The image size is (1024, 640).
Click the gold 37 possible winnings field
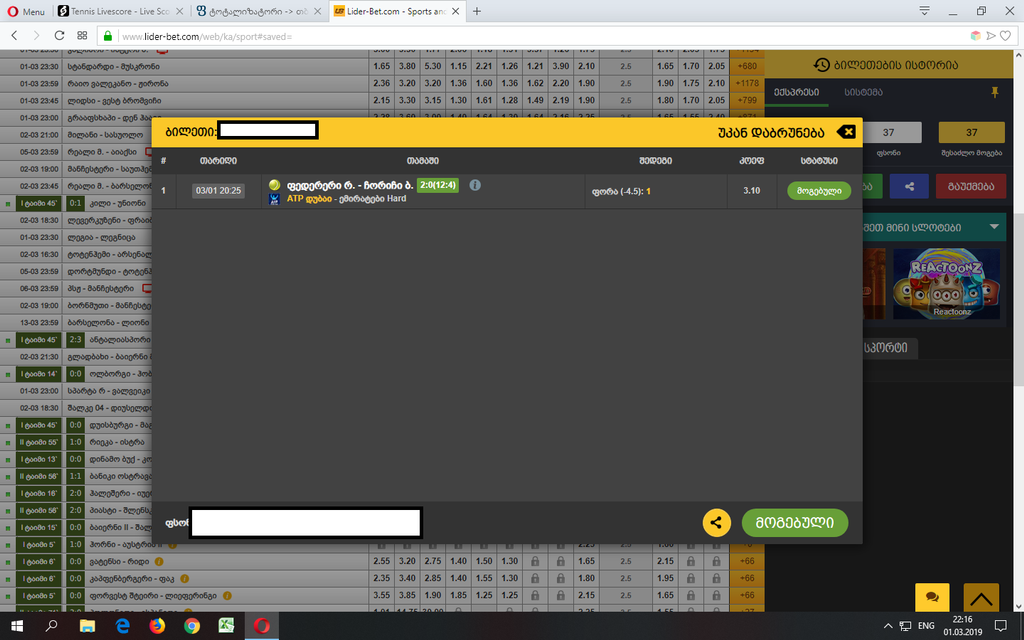(x=971, y=132)
